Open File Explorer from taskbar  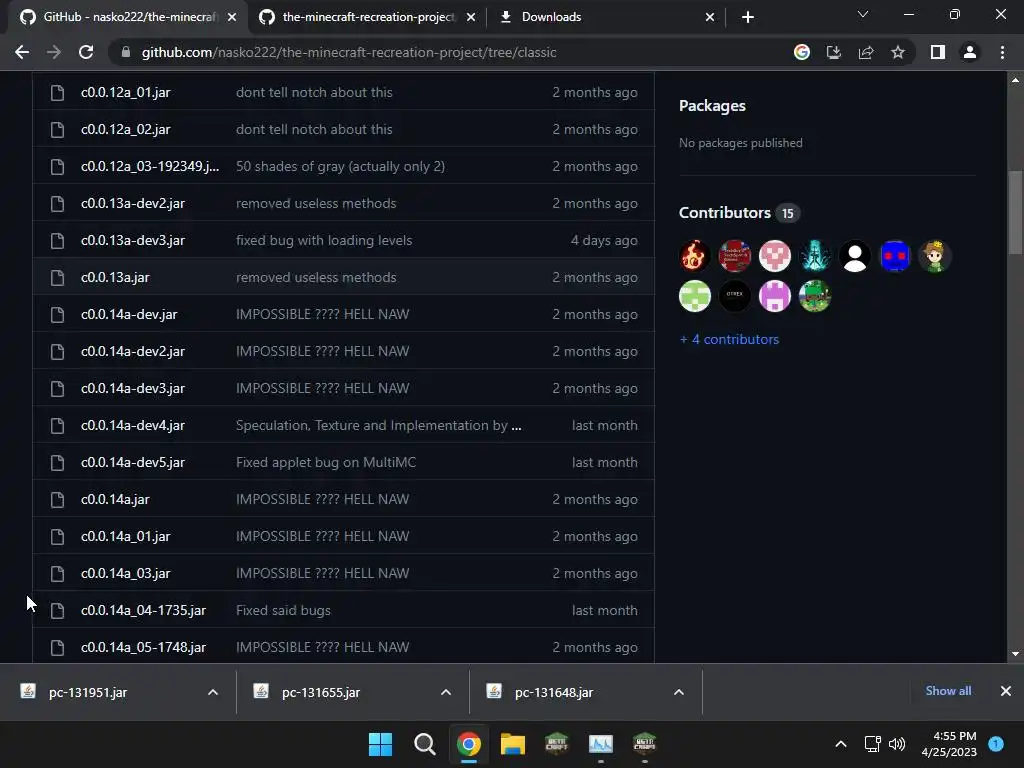513,744
